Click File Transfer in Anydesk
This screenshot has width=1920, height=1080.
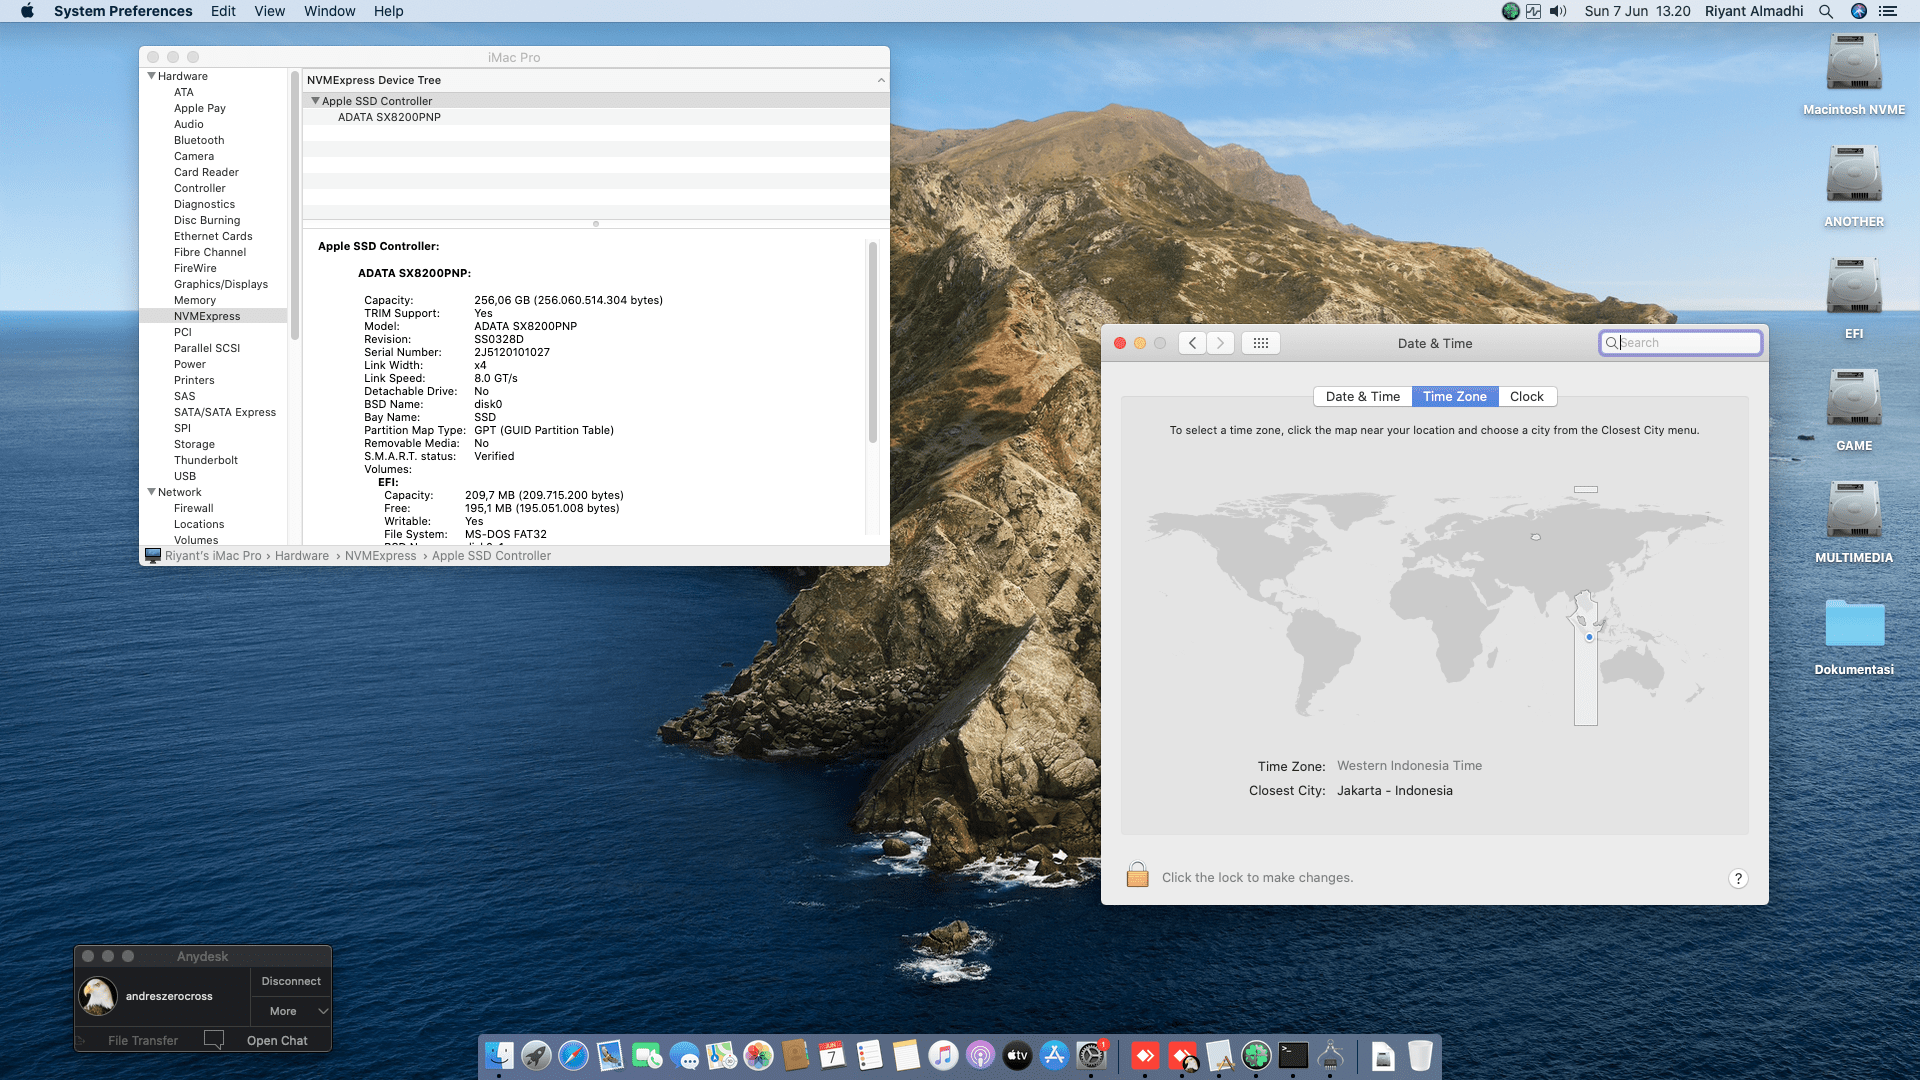tap(143, 1040)
